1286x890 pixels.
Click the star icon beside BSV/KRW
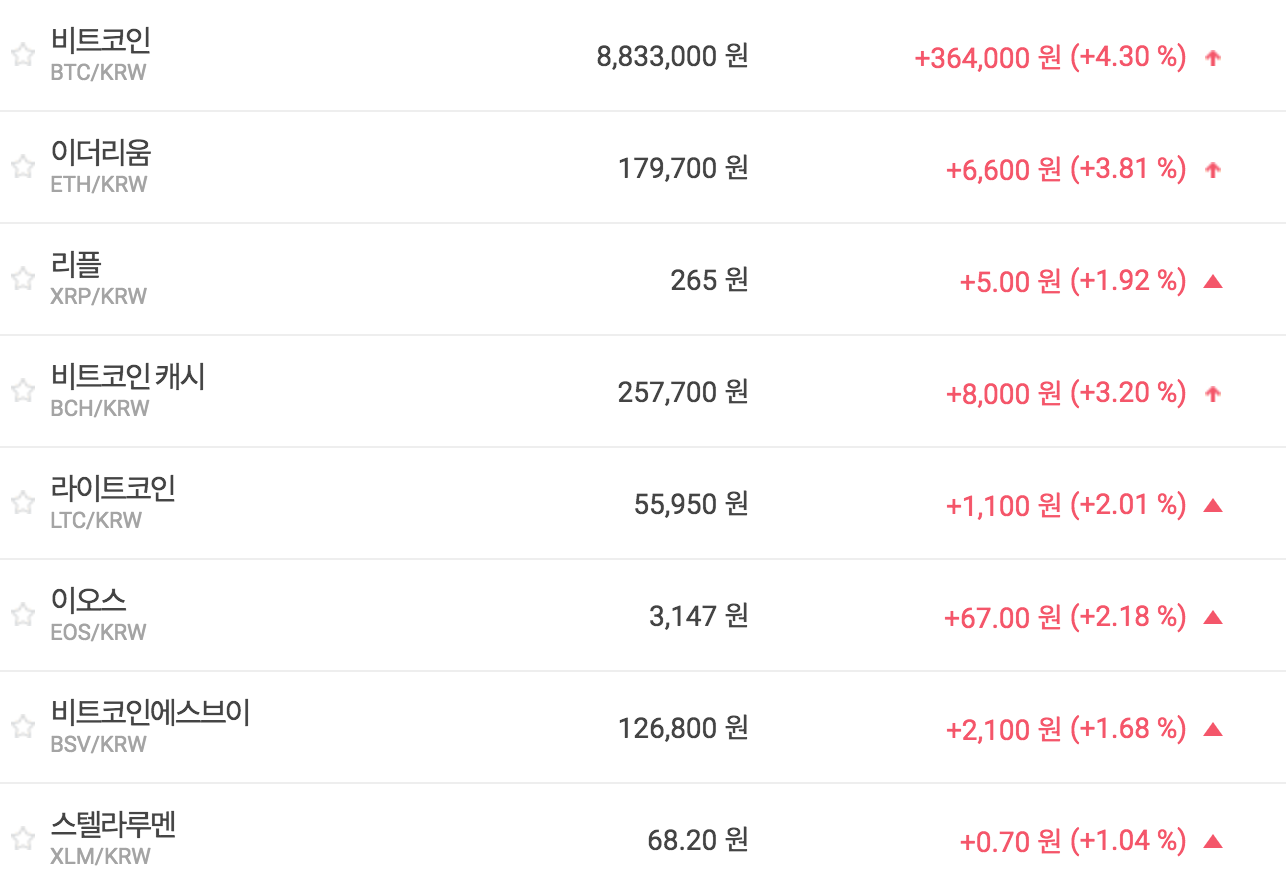tap(23, 728)
